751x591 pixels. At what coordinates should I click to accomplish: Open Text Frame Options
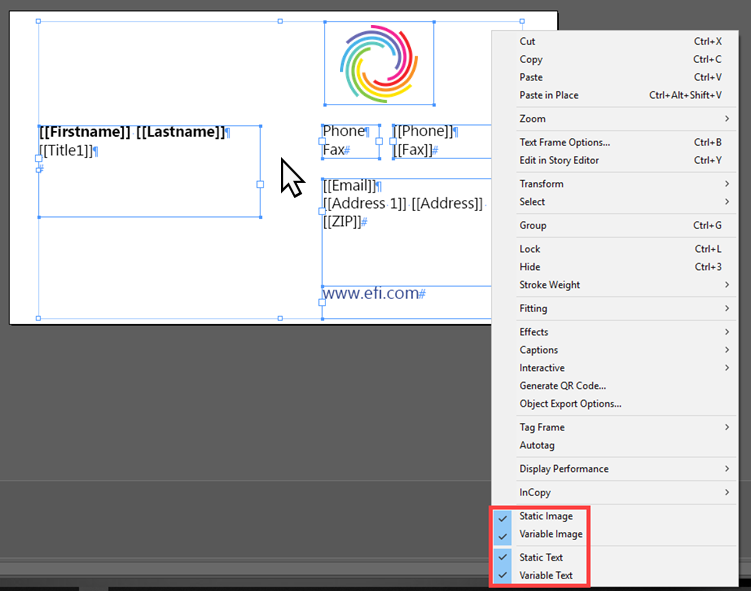(564, 143)
